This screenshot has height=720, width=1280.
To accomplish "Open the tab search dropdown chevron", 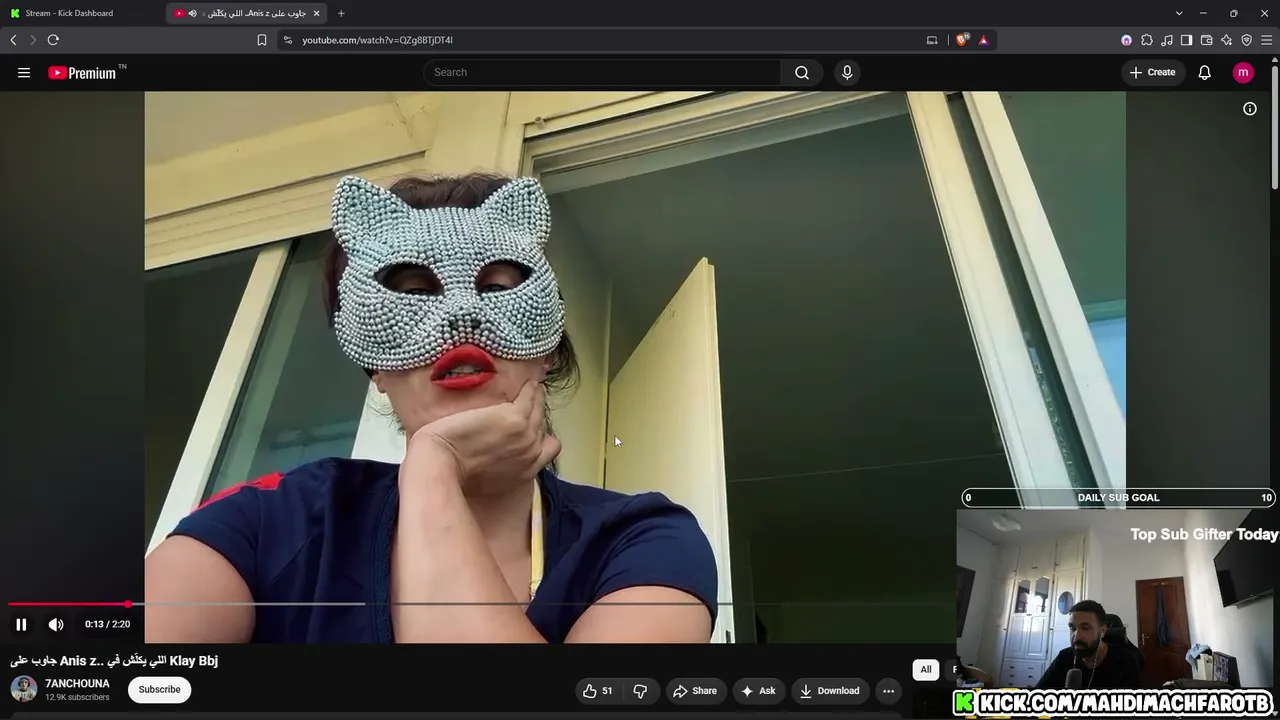I will 1179,13.
